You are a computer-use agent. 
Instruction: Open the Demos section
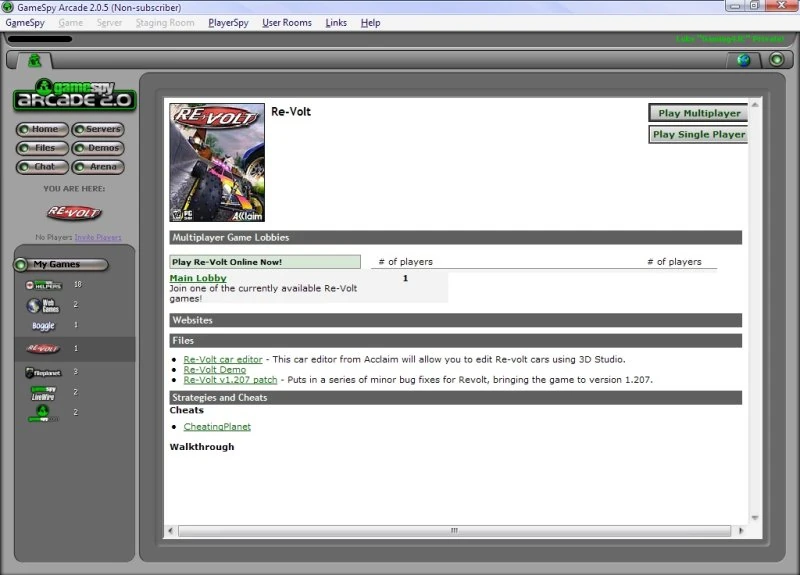(98, 148)
